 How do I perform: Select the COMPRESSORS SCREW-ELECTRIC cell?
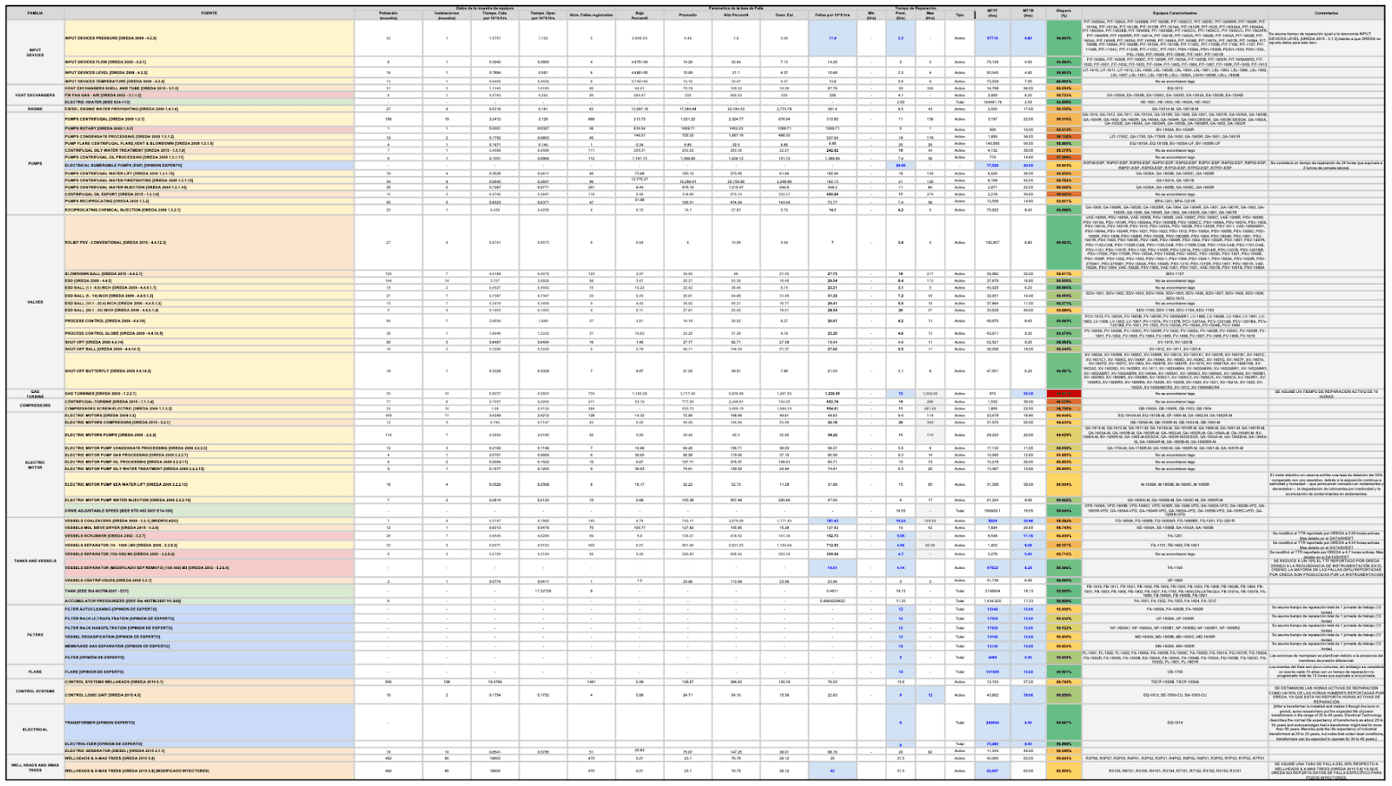coord(209,408)
